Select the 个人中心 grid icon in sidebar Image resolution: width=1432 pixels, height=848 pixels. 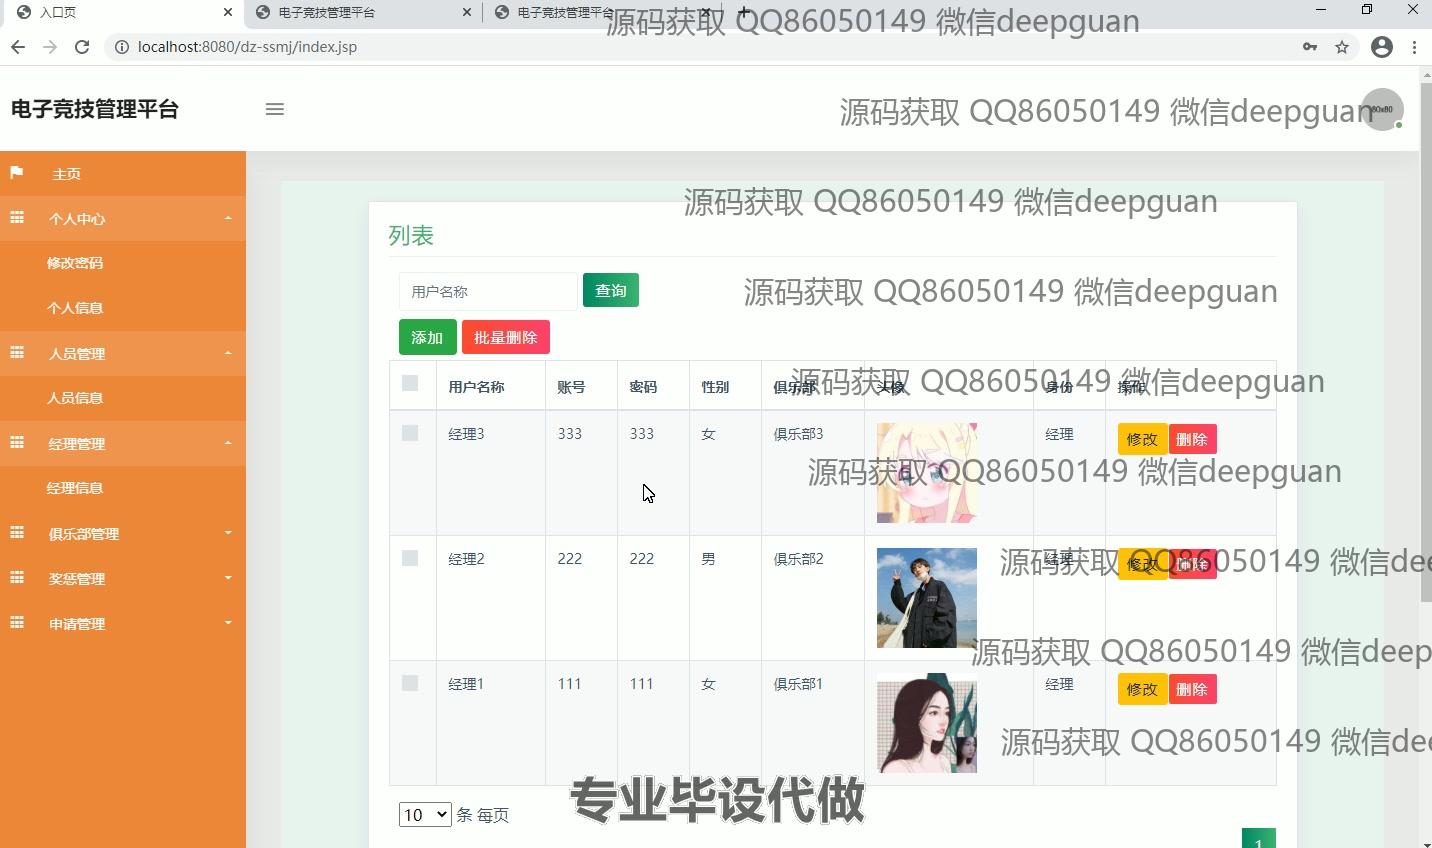16,218
